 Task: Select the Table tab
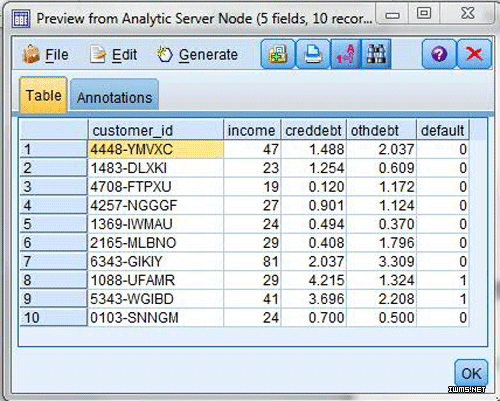pos(43,95)
